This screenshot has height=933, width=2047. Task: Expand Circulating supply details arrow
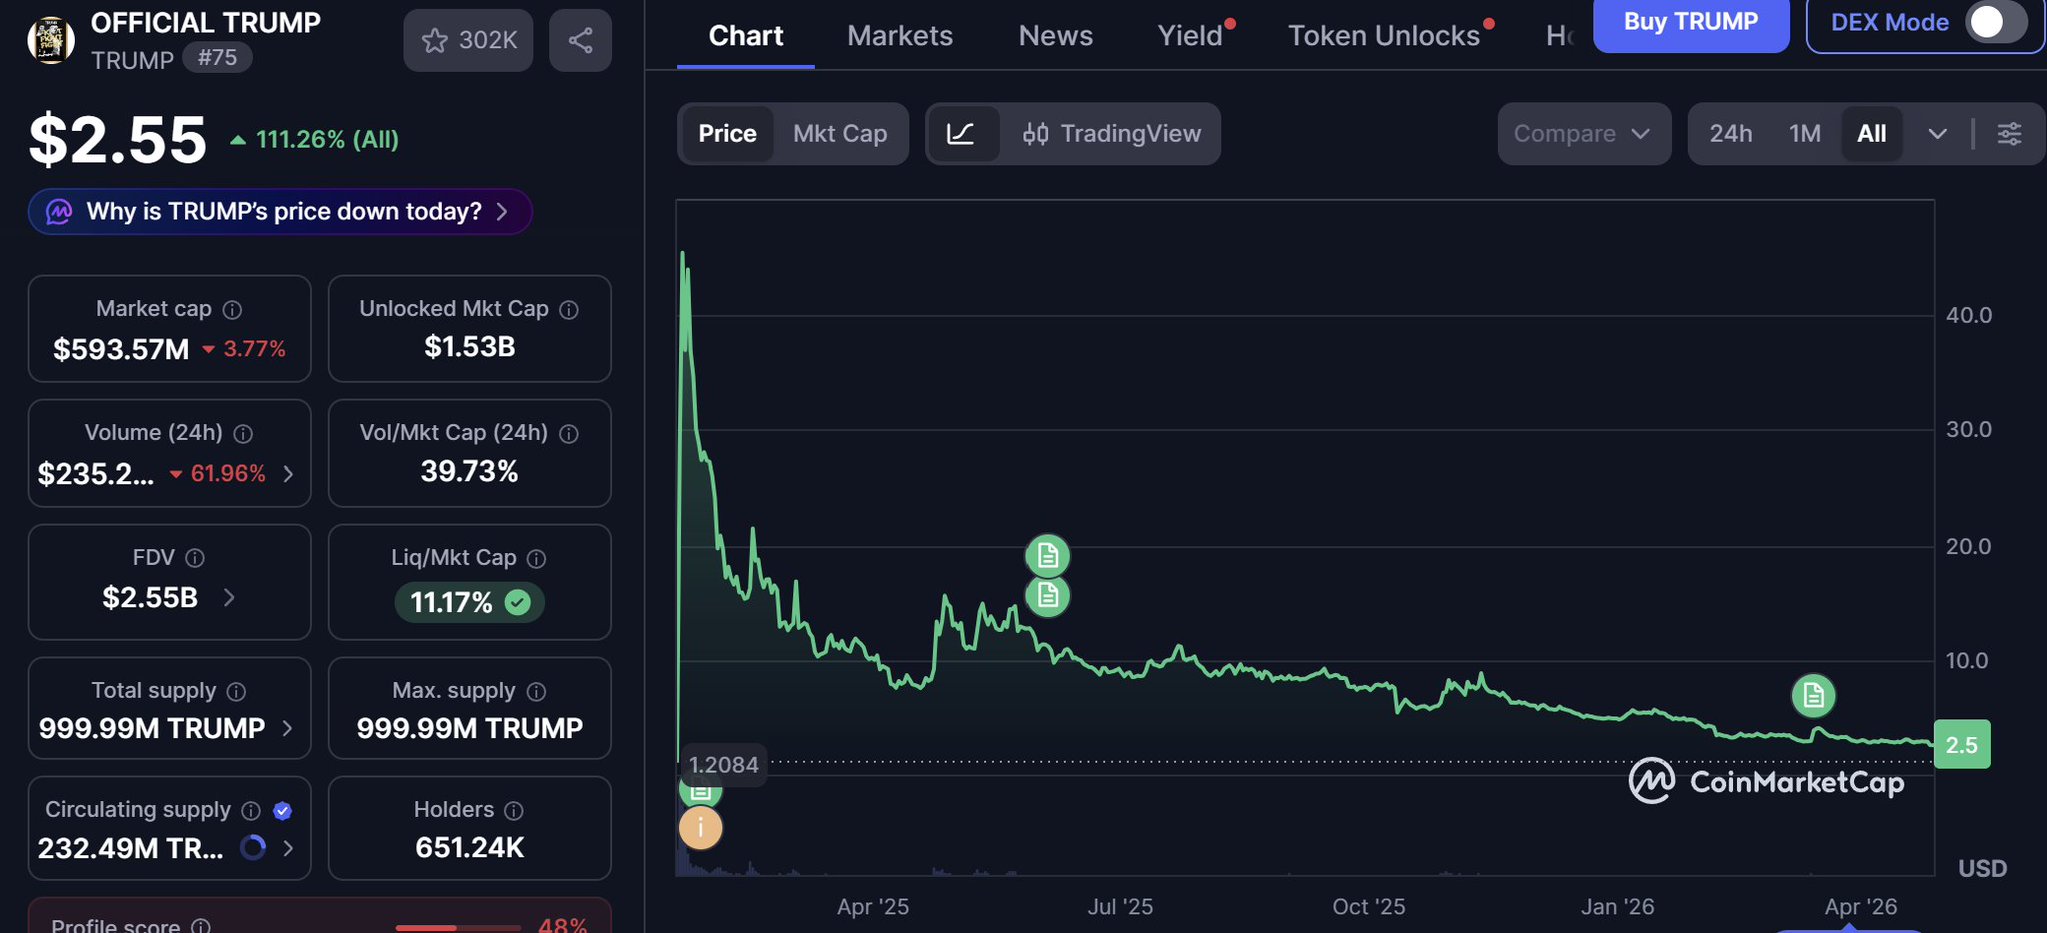288,848
